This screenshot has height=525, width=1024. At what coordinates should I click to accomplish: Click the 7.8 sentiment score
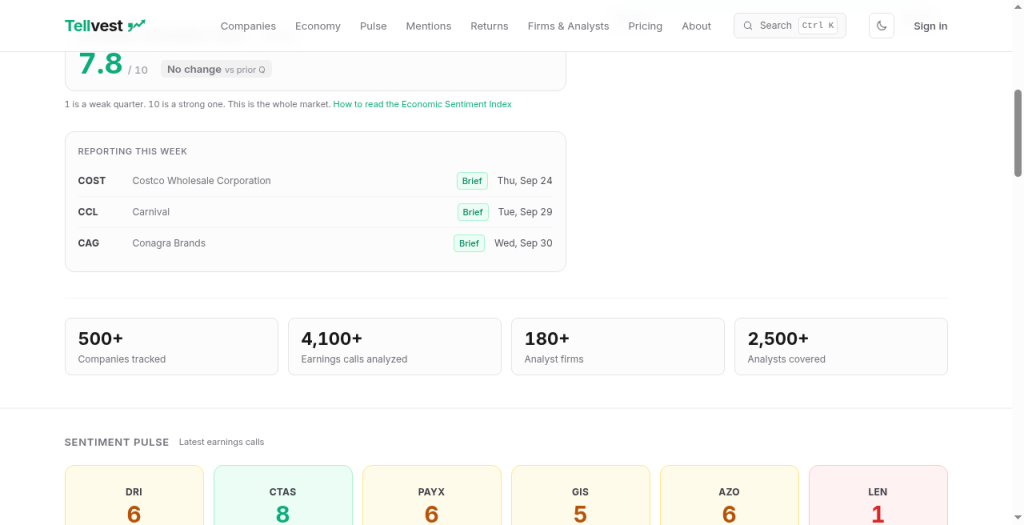[101, 64]
